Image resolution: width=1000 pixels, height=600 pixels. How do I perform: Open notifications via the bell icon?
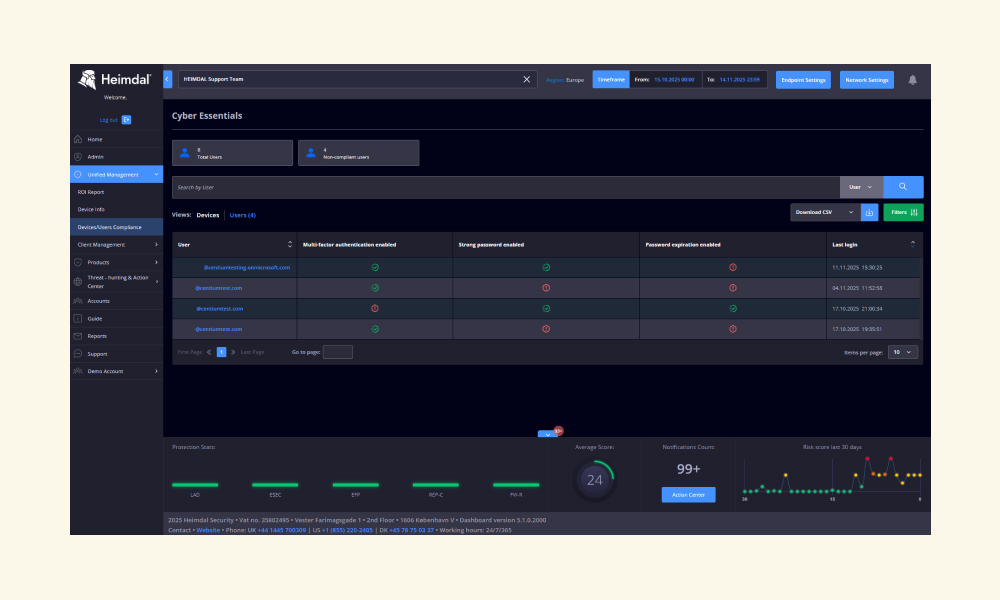pos(913,80)
